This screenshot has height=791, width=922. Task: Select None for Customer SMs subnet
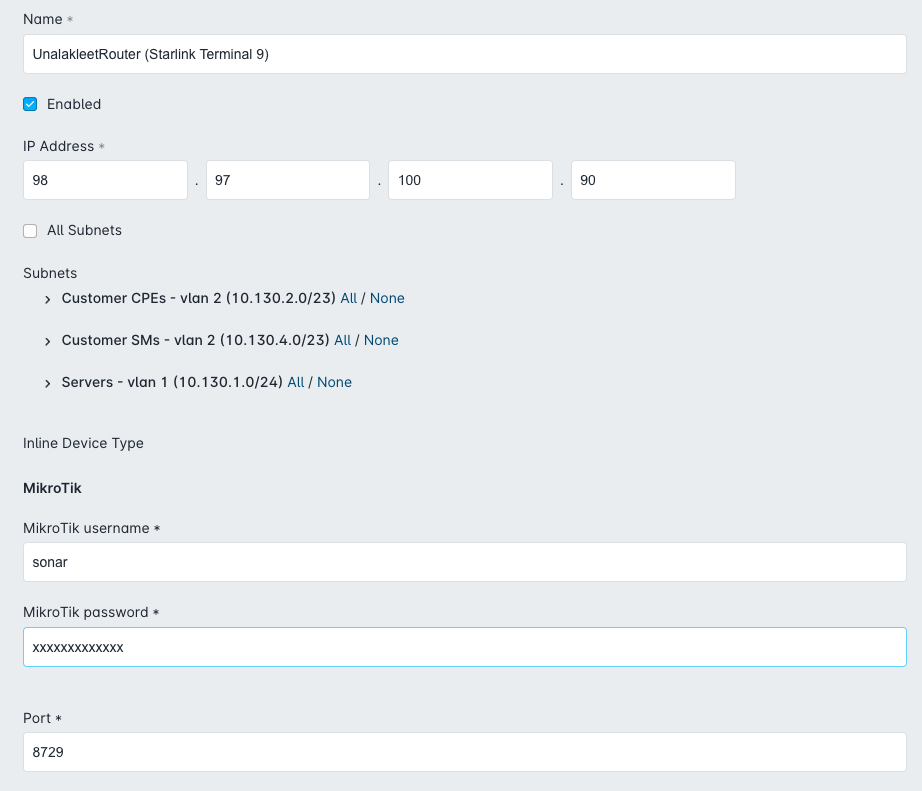[381, 340]
